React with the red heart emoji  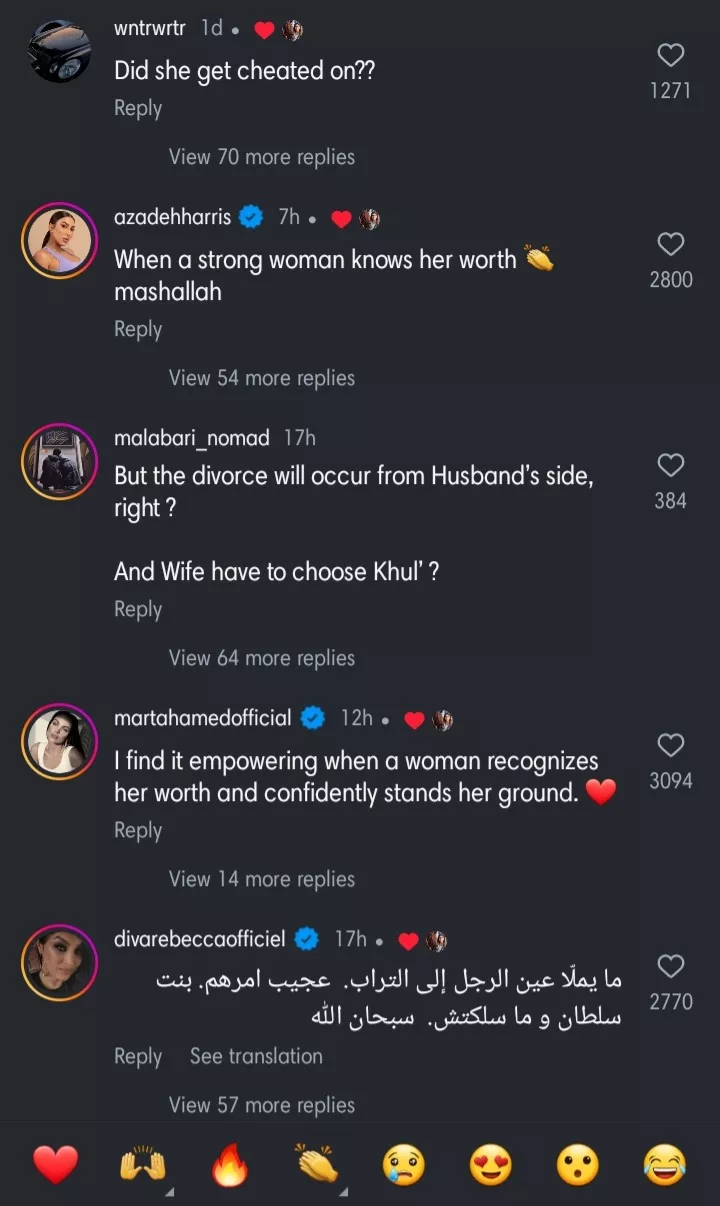55,1165
